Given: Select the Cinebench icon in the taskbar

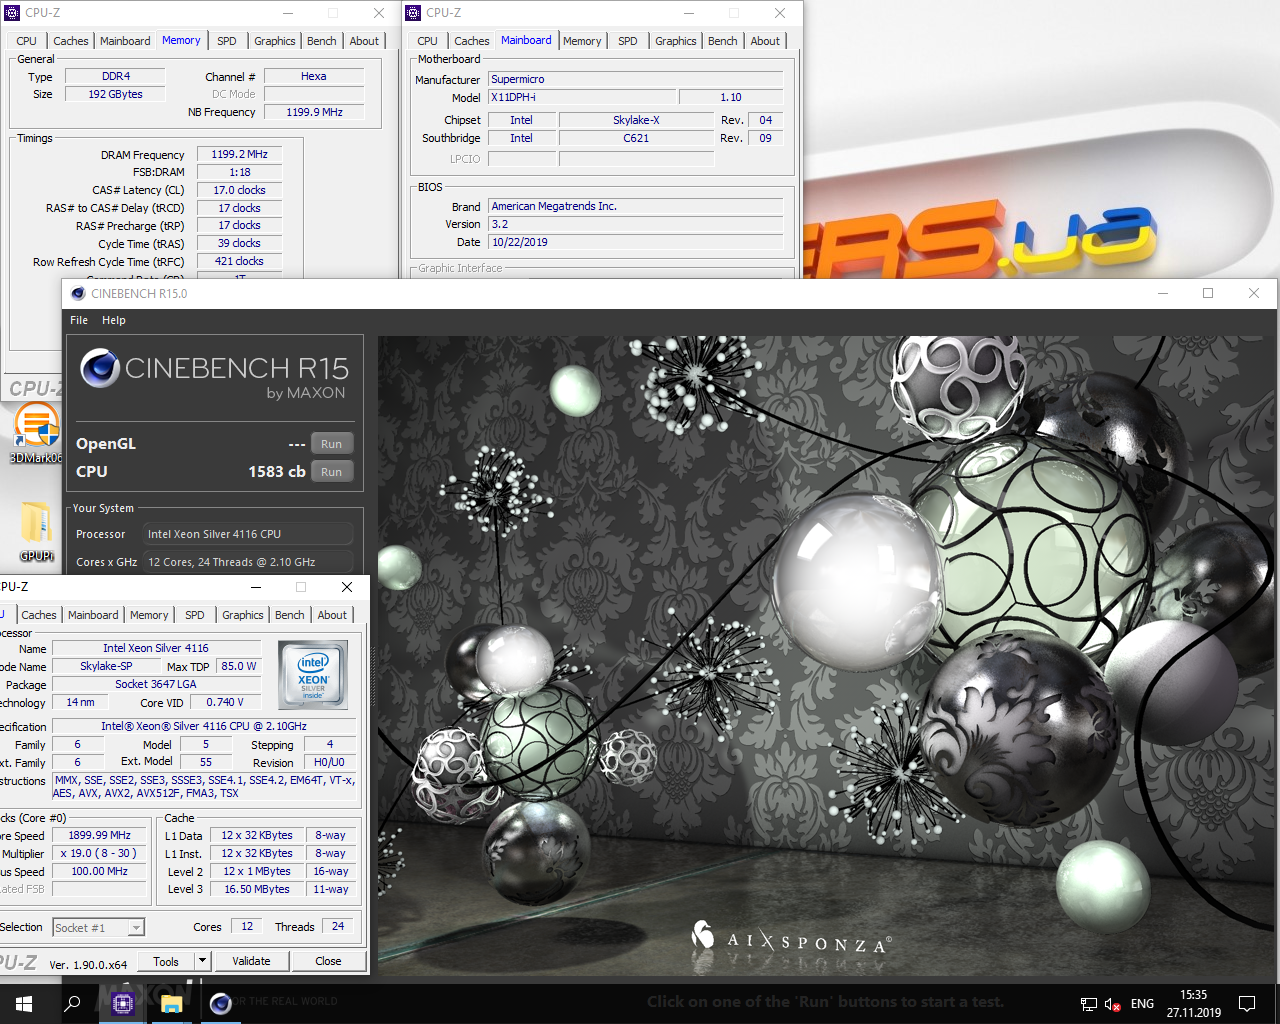Looking at the screenshot, I should 221,1003.
